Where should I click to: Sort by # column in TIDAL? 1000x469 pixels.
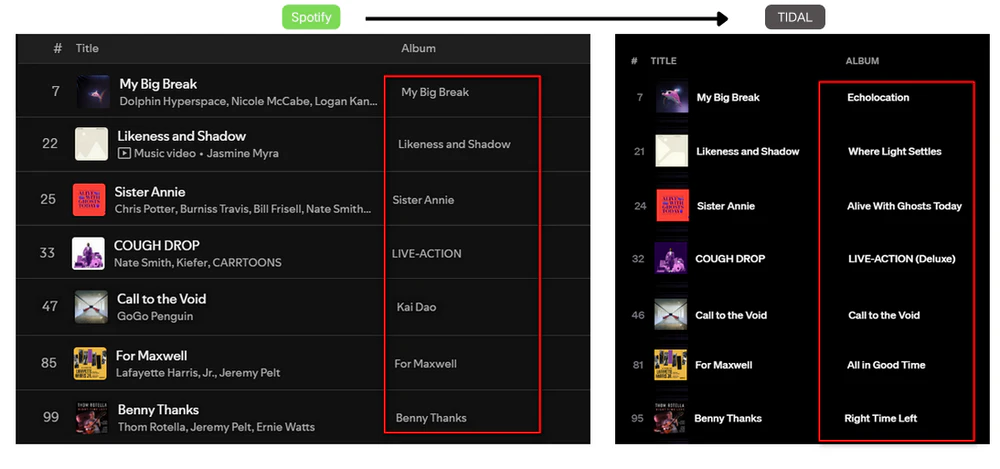(634, 61)
